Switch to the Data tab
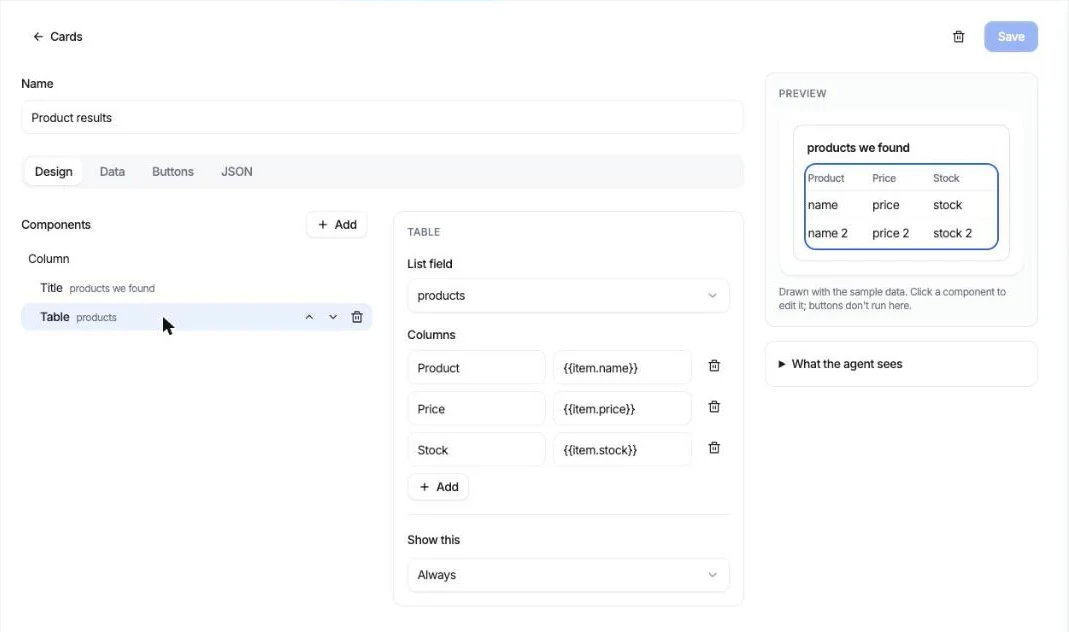1069x632 pixels. [112, 172]
